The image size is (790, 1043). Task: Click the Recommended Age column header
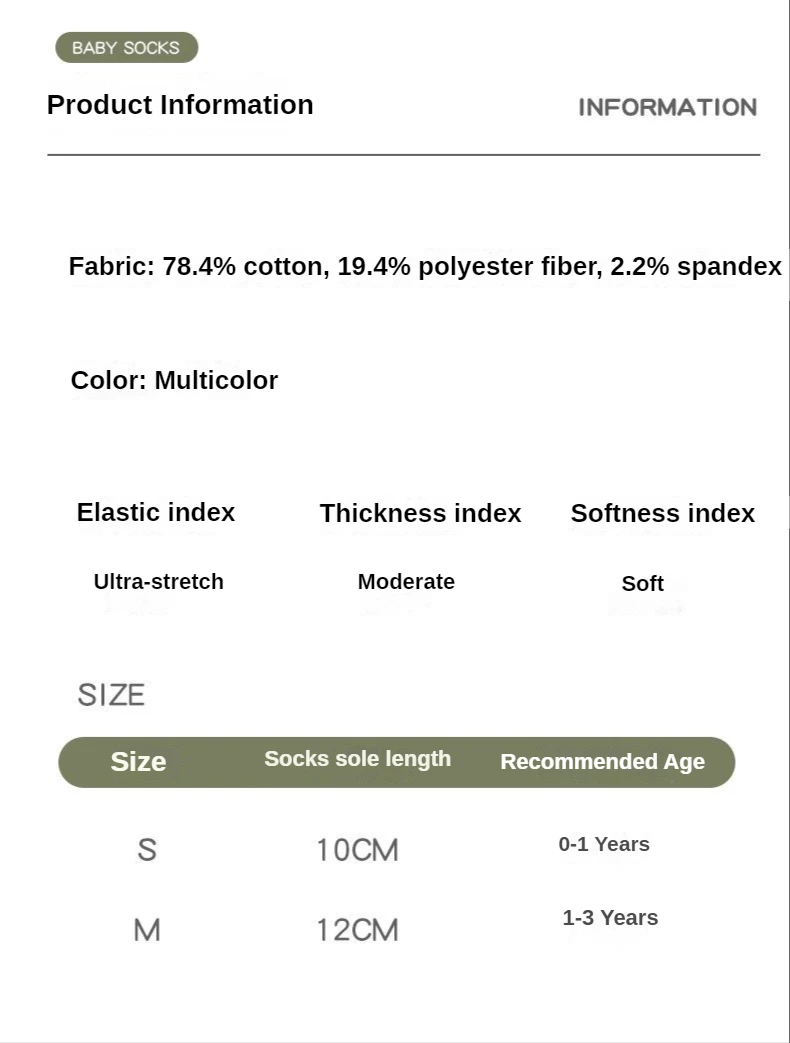pos(602,762)
